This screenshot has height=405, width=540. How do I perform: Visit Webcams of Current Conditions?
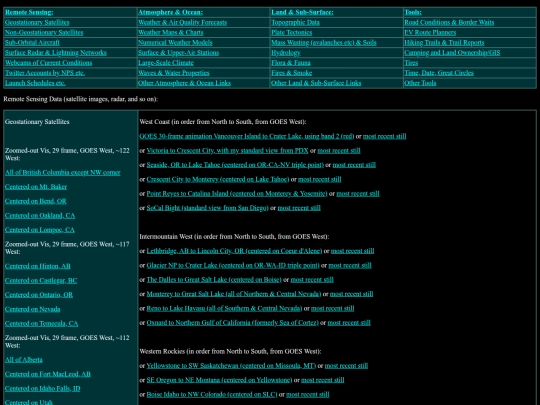[48, 63]
